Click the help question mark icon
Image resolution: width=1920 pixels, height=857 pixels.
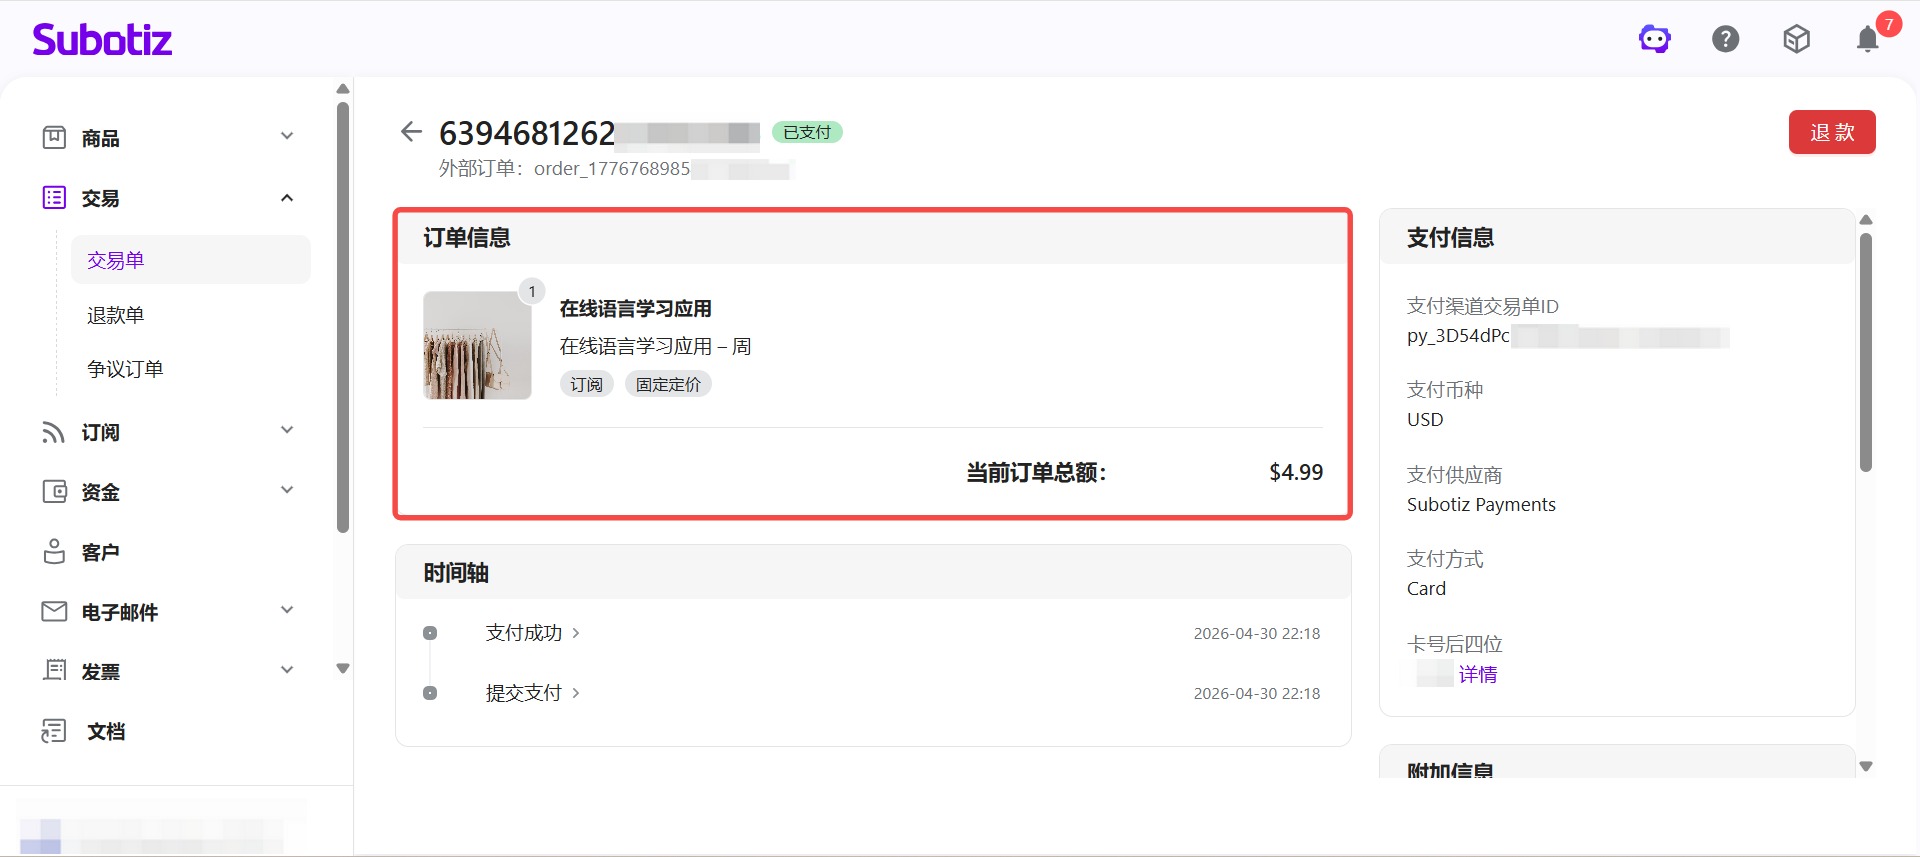click(1726, 39)
